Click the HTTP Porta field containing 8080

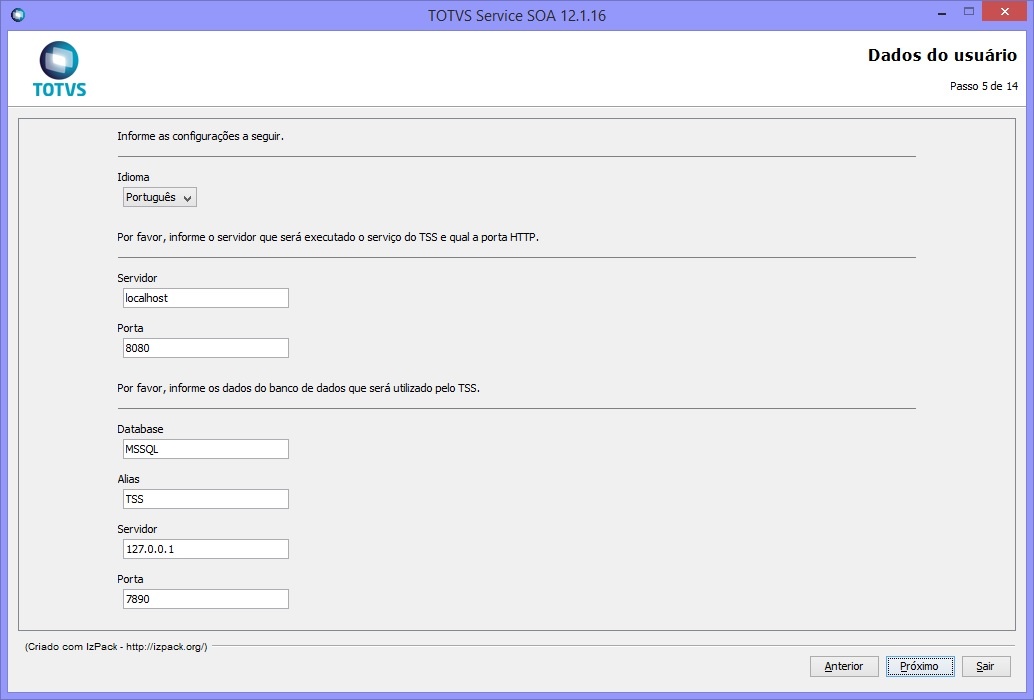[206, 348]
